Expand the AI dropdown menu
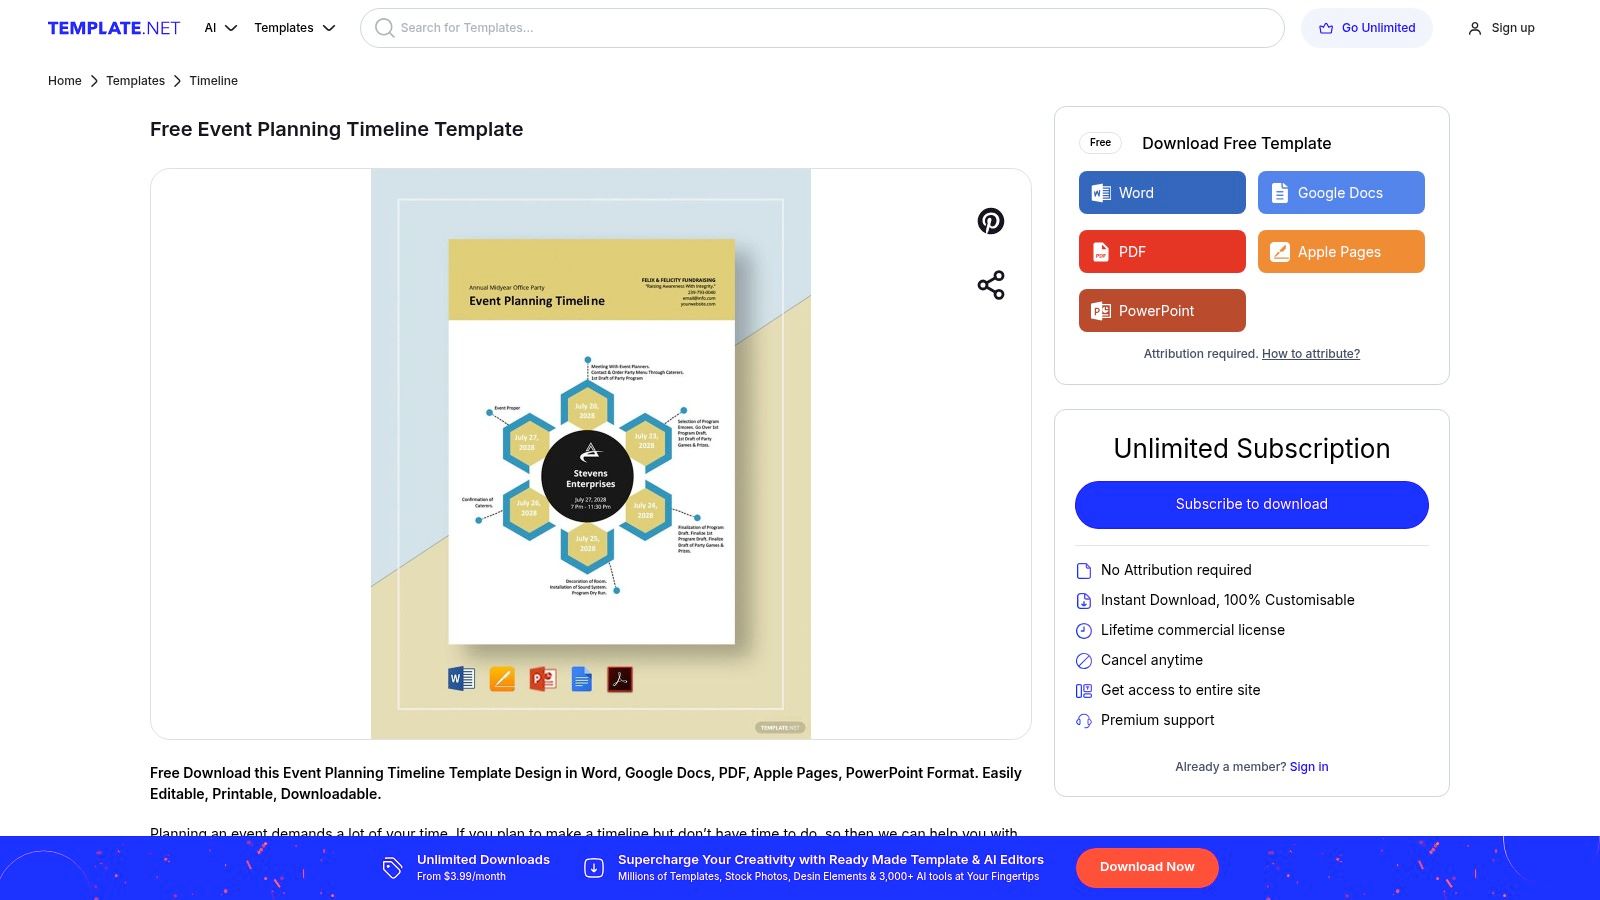 220,28
